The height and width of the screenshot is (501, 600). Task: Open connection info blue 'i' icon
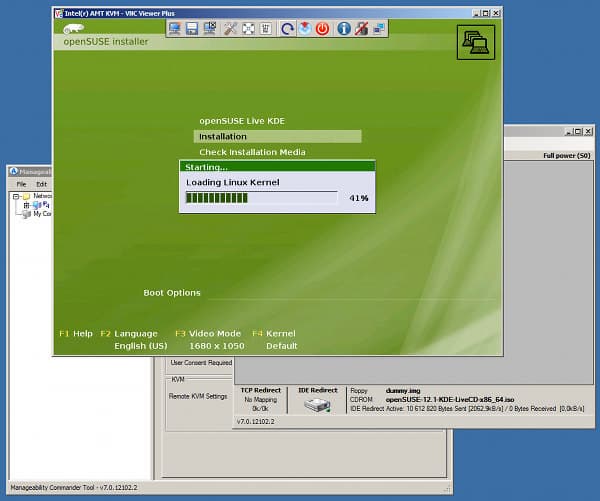coord(344,29)
